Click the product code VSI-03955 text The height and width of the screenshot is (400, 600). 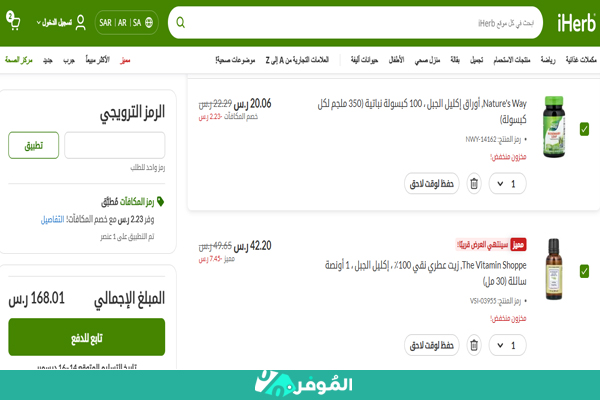point(496,301)
